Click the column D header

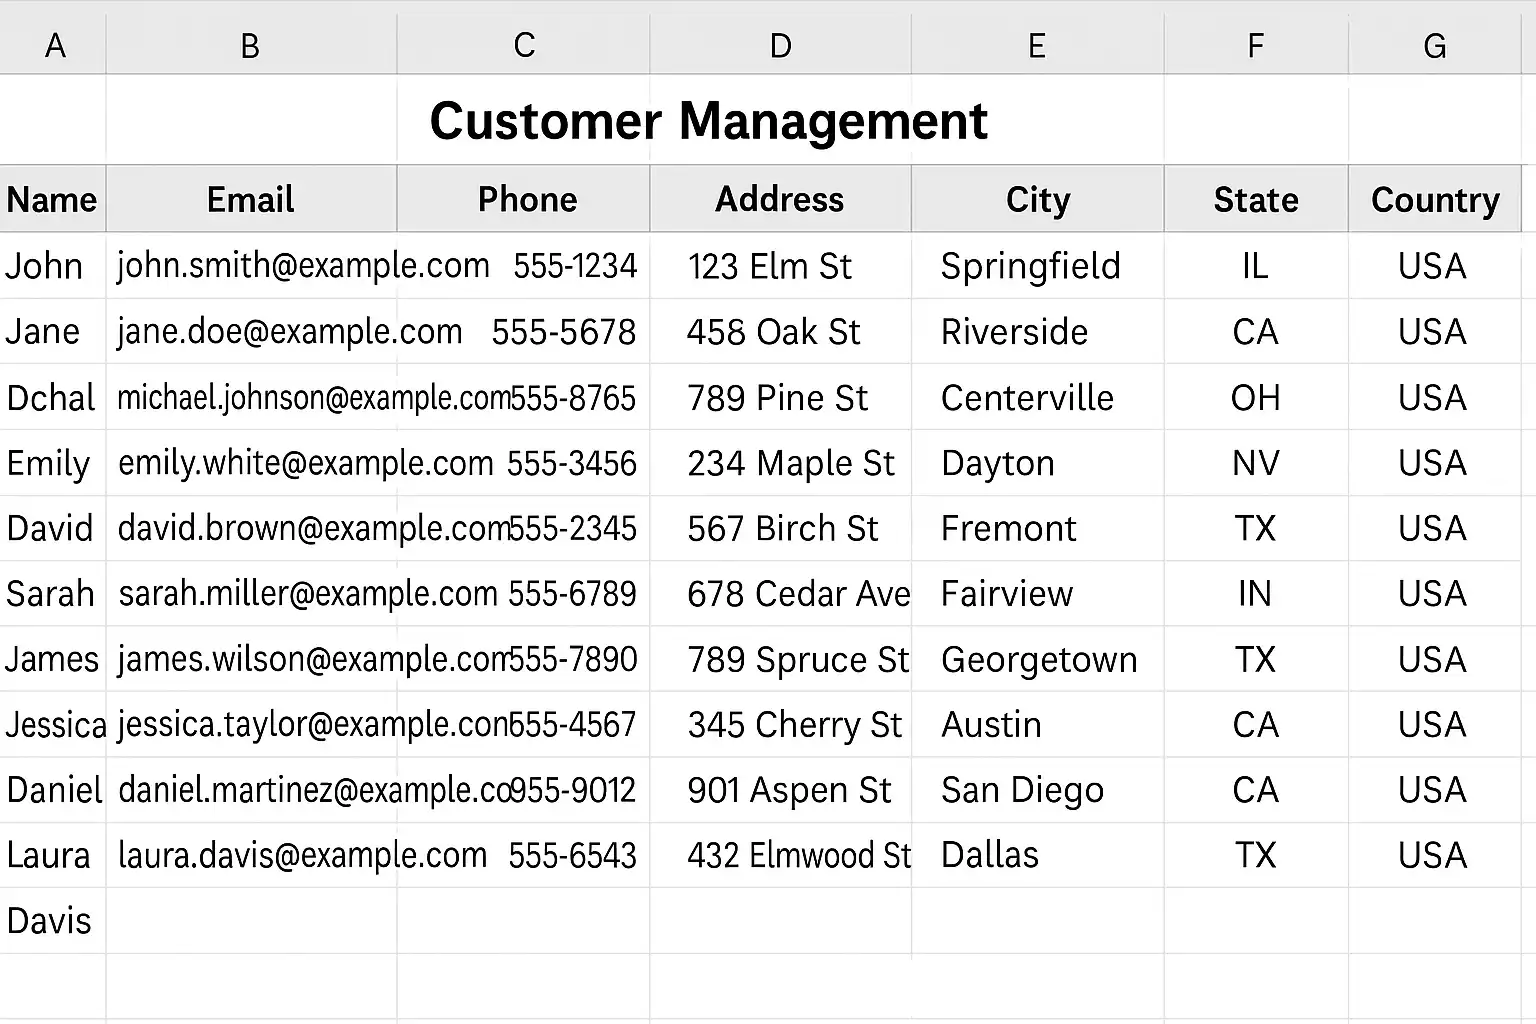pyautogui.click(x=780, y=46)
